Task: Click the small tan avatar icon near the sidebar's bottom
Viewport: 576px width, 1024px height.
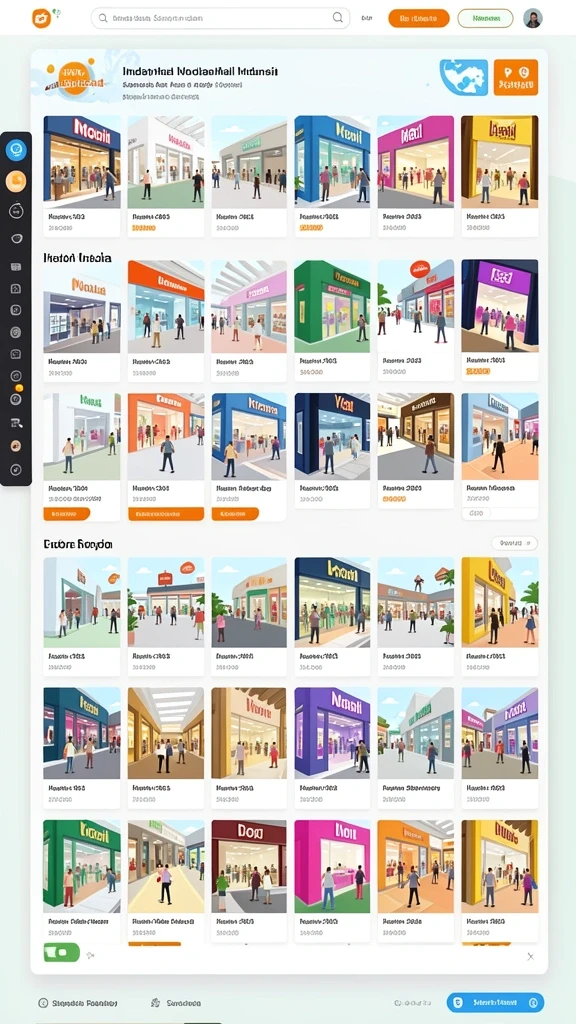Action: coord(16,446)
